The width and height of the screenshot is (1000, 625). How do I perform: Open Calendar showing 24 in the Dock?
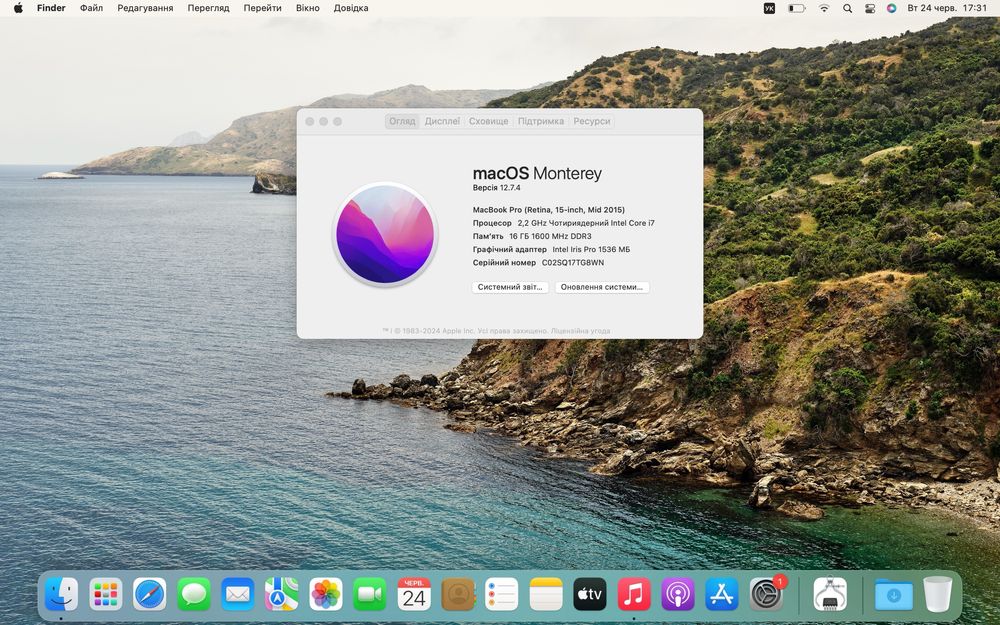(x=413, y=594)
